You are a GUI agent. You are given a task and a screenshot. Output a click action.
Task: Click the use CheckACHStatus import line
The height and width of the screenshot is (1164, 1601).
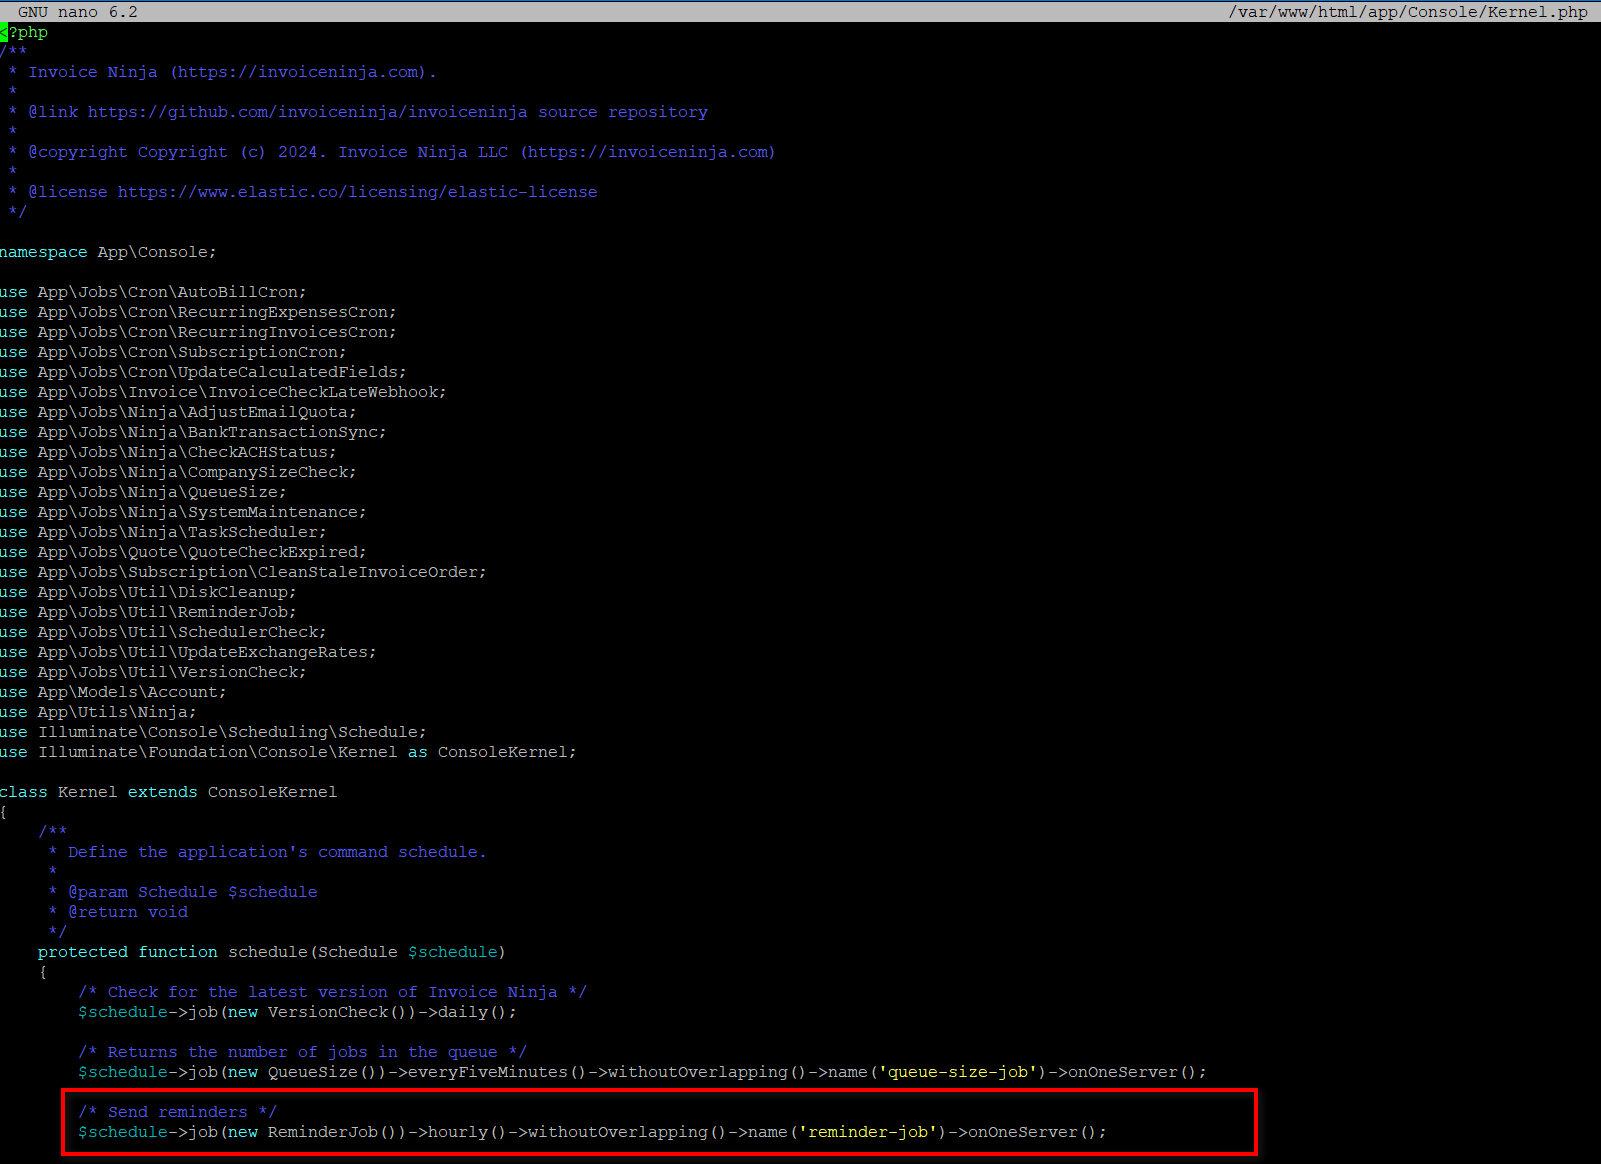(x=168, y=452)
